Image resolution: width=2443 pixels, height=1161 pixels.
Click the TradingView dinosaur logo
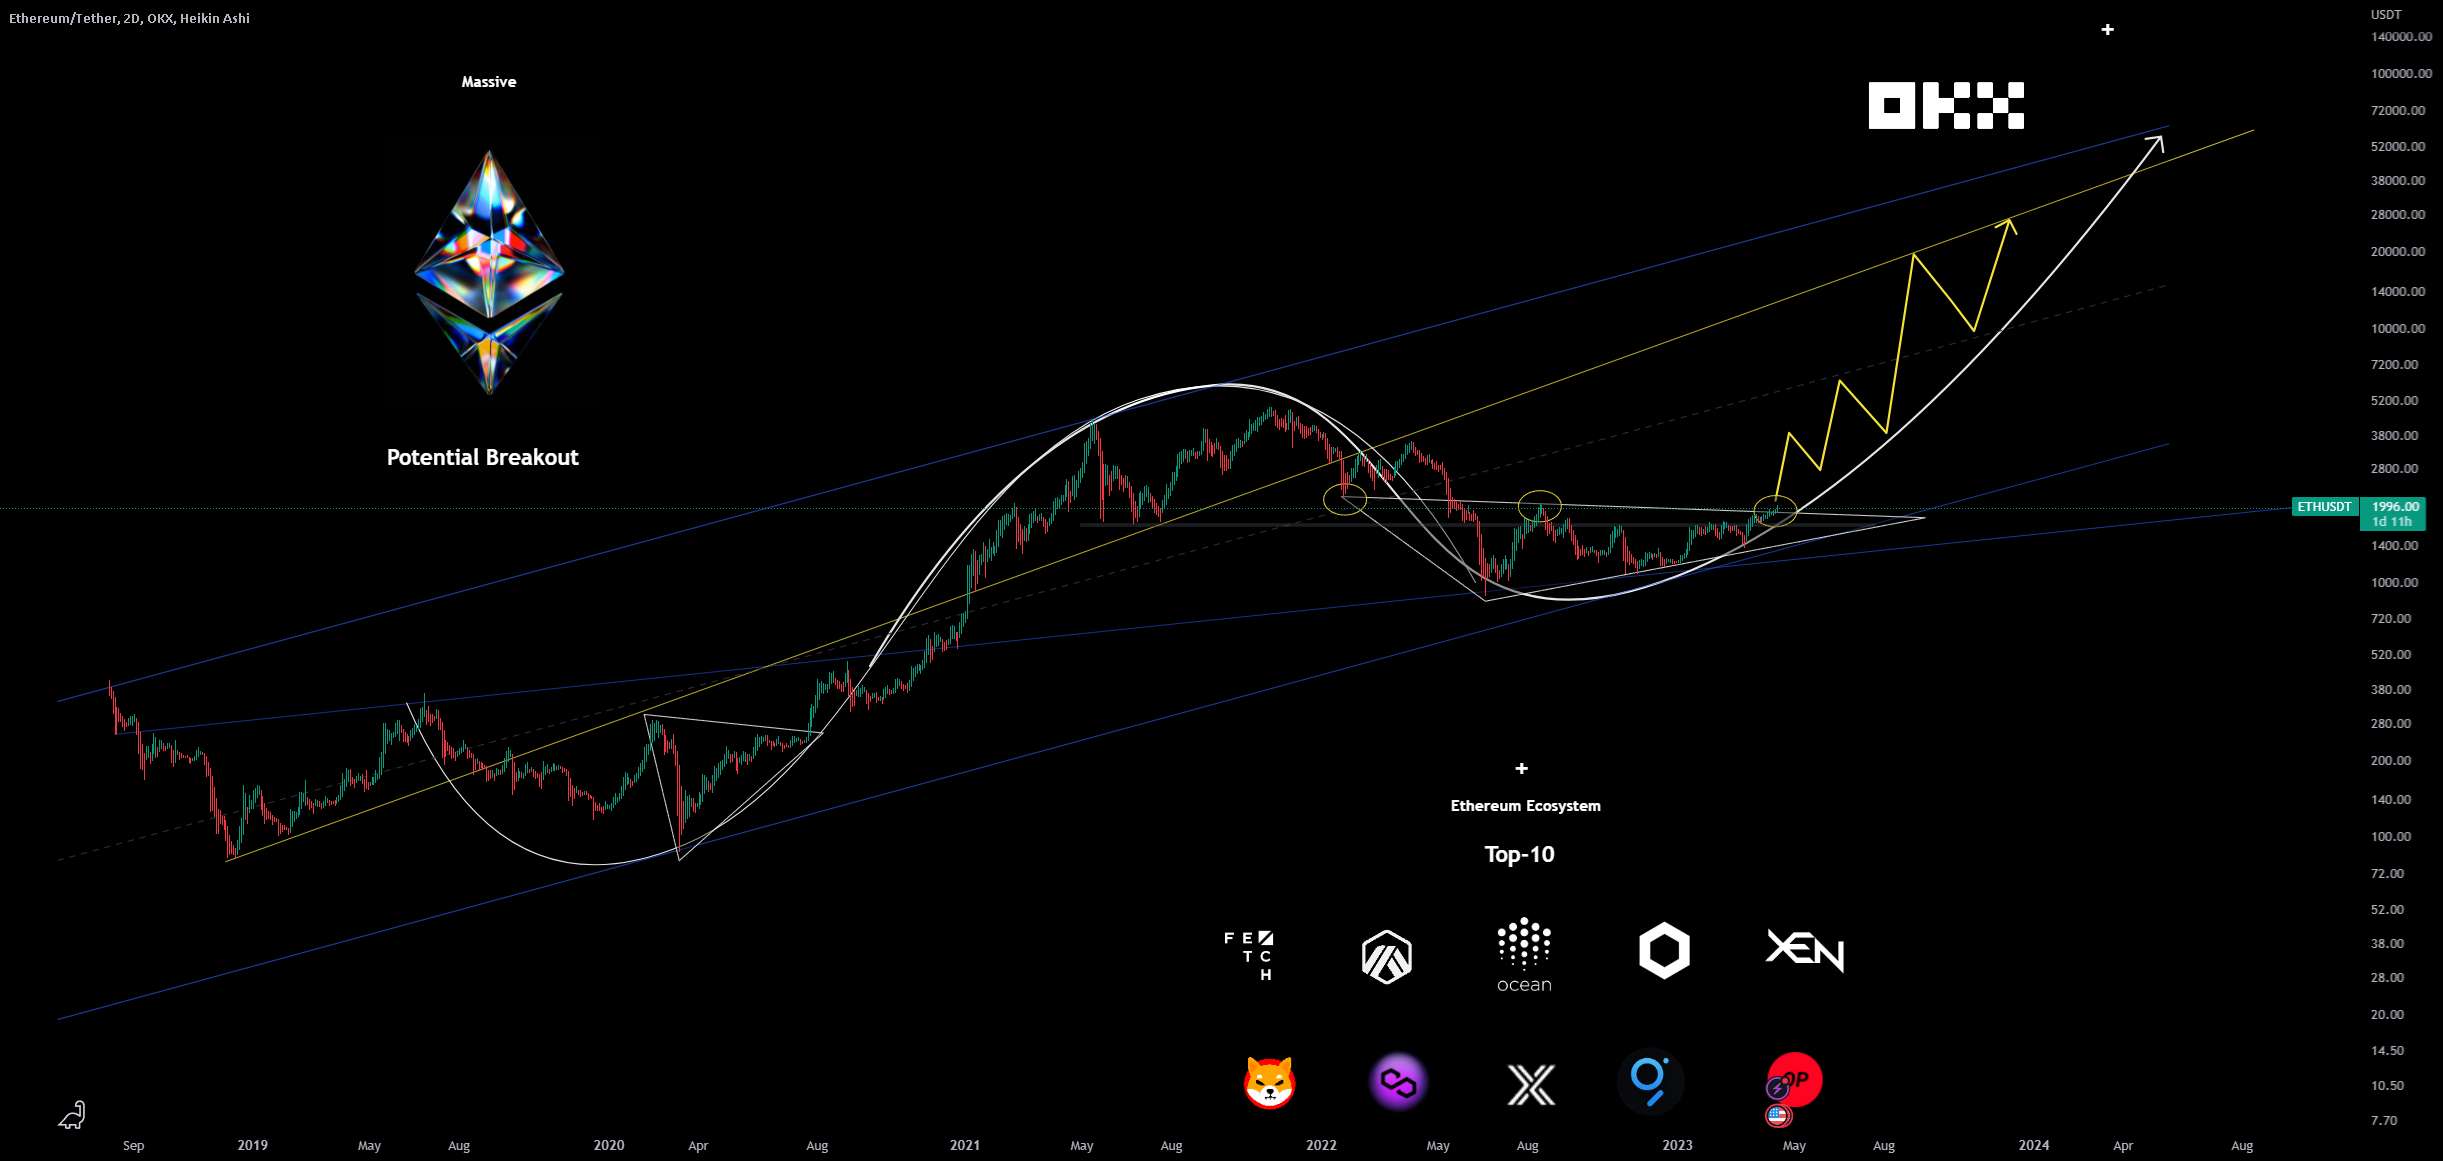coord(72,1115)
